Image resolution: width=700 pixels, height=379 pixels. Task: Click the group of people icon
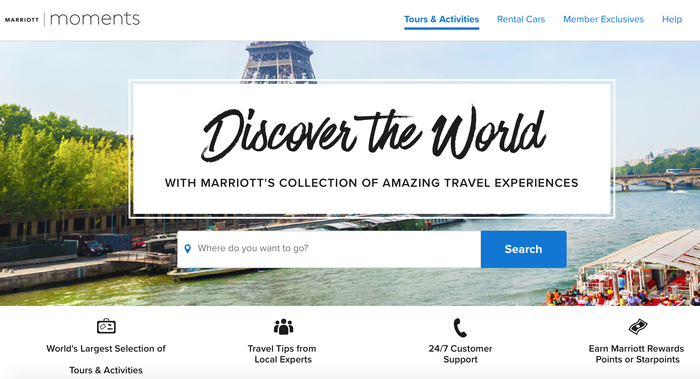click(x=283, y=327)
